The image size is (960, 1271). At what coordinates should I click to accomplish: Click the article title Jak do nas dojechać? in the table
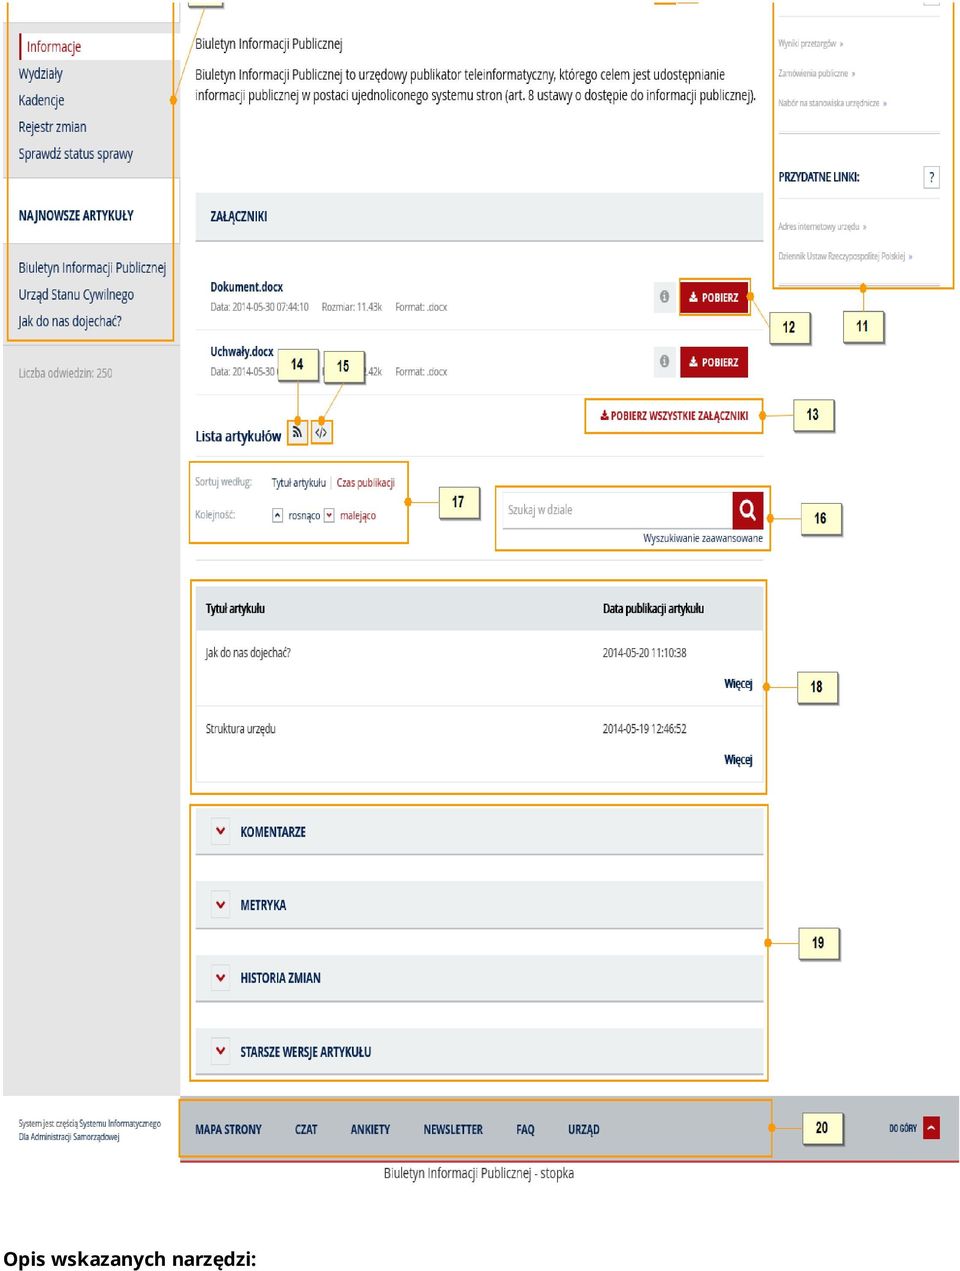click(x=248, y=653)
